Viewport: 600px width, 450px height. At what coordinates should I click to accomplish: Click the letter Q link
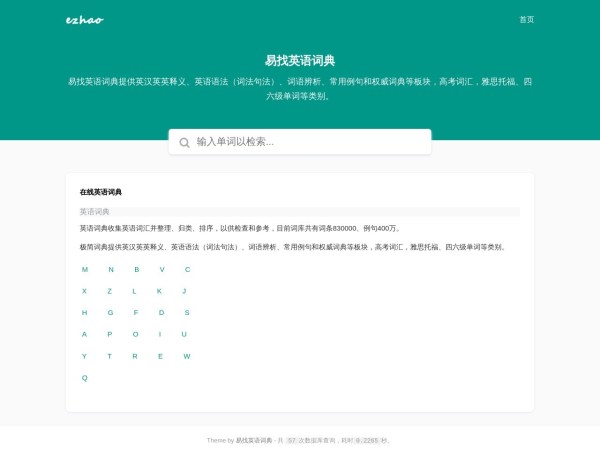pyautogui.click(x=85, y=378)
